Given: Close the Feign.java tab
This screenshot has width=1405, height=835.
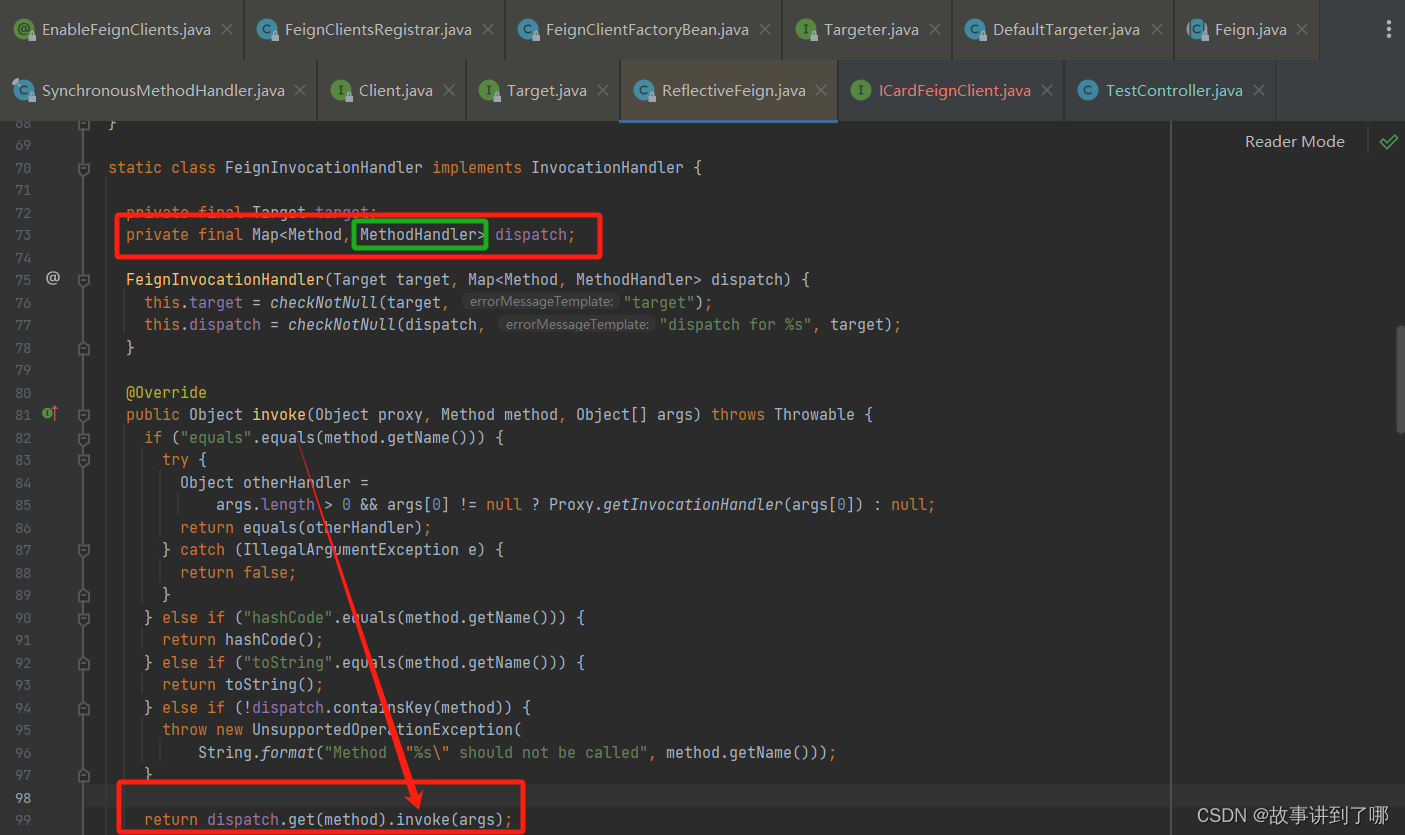Looking at the screenshot, I should tap(1302, 30).
